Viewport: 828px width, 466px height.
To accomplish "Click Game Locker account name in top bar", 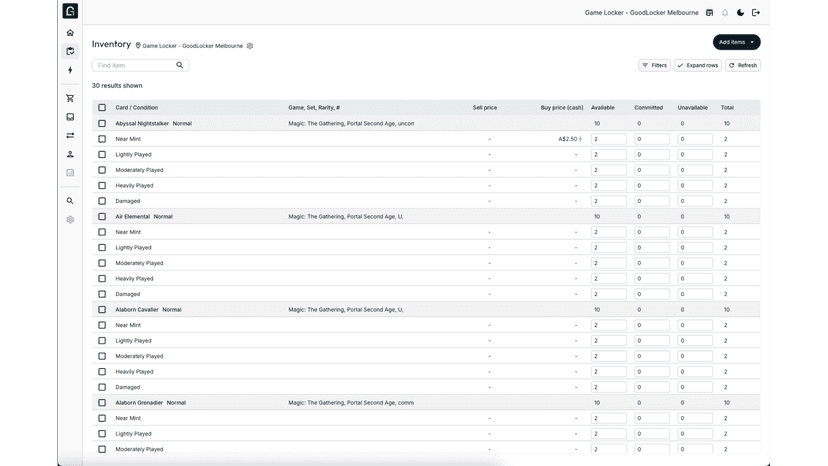I will [641, 13].
